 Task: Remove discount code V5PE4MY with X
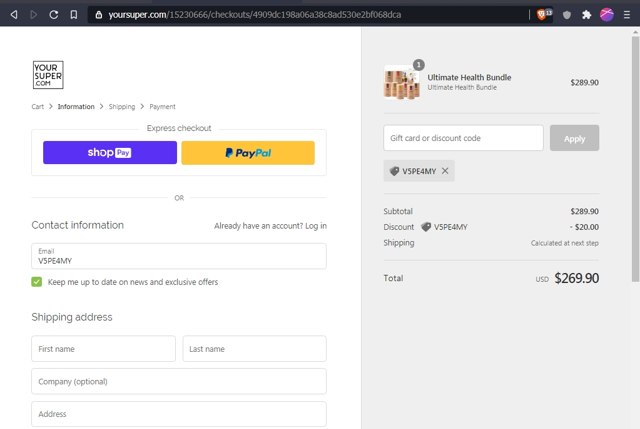tap(445, 171)
